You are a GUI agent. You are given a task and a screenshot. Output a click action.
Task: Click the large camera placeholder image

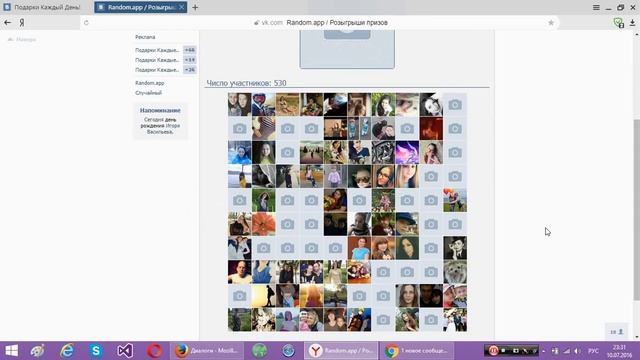347,48
